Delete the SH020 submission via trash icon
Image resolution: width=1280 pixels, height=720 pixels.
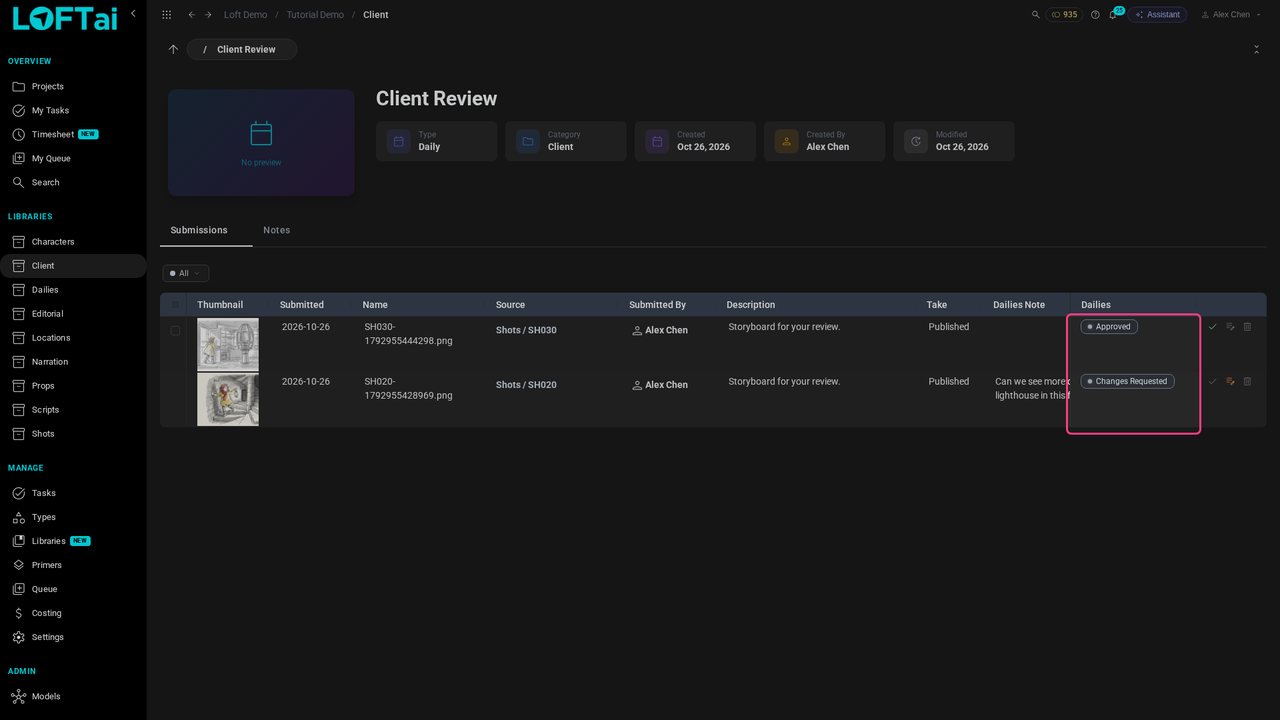[1247, 381]
